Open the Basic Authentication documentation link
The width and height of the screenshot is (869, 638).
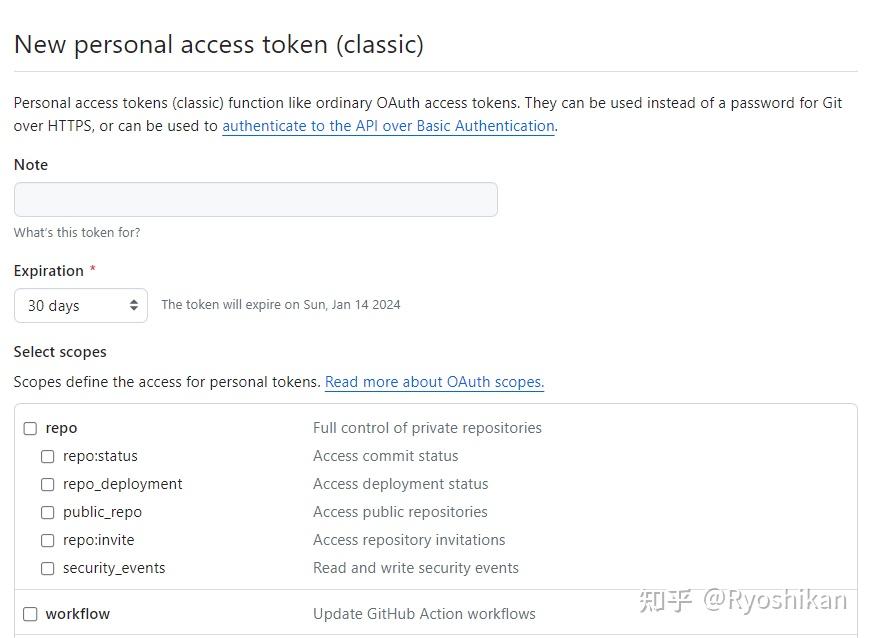tap(388, 125)
